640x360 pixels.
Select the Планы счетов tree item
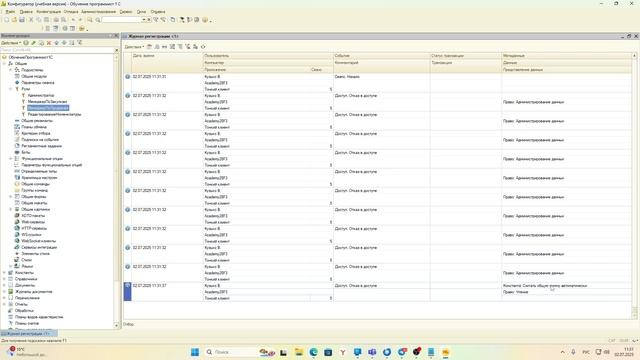pyautogui.click(x=27, y=323)
